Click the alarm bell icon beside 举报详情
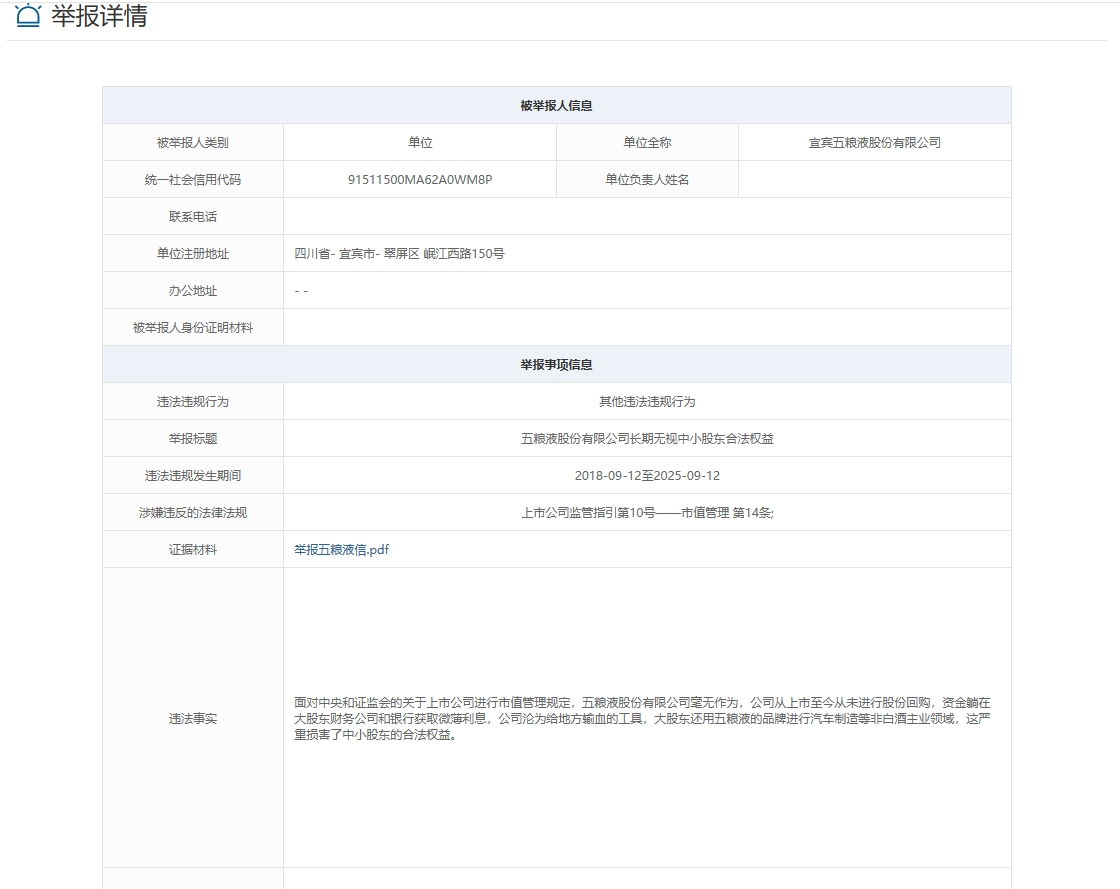The width and height of the screenshot is (1120, 889). coord(29,15)
